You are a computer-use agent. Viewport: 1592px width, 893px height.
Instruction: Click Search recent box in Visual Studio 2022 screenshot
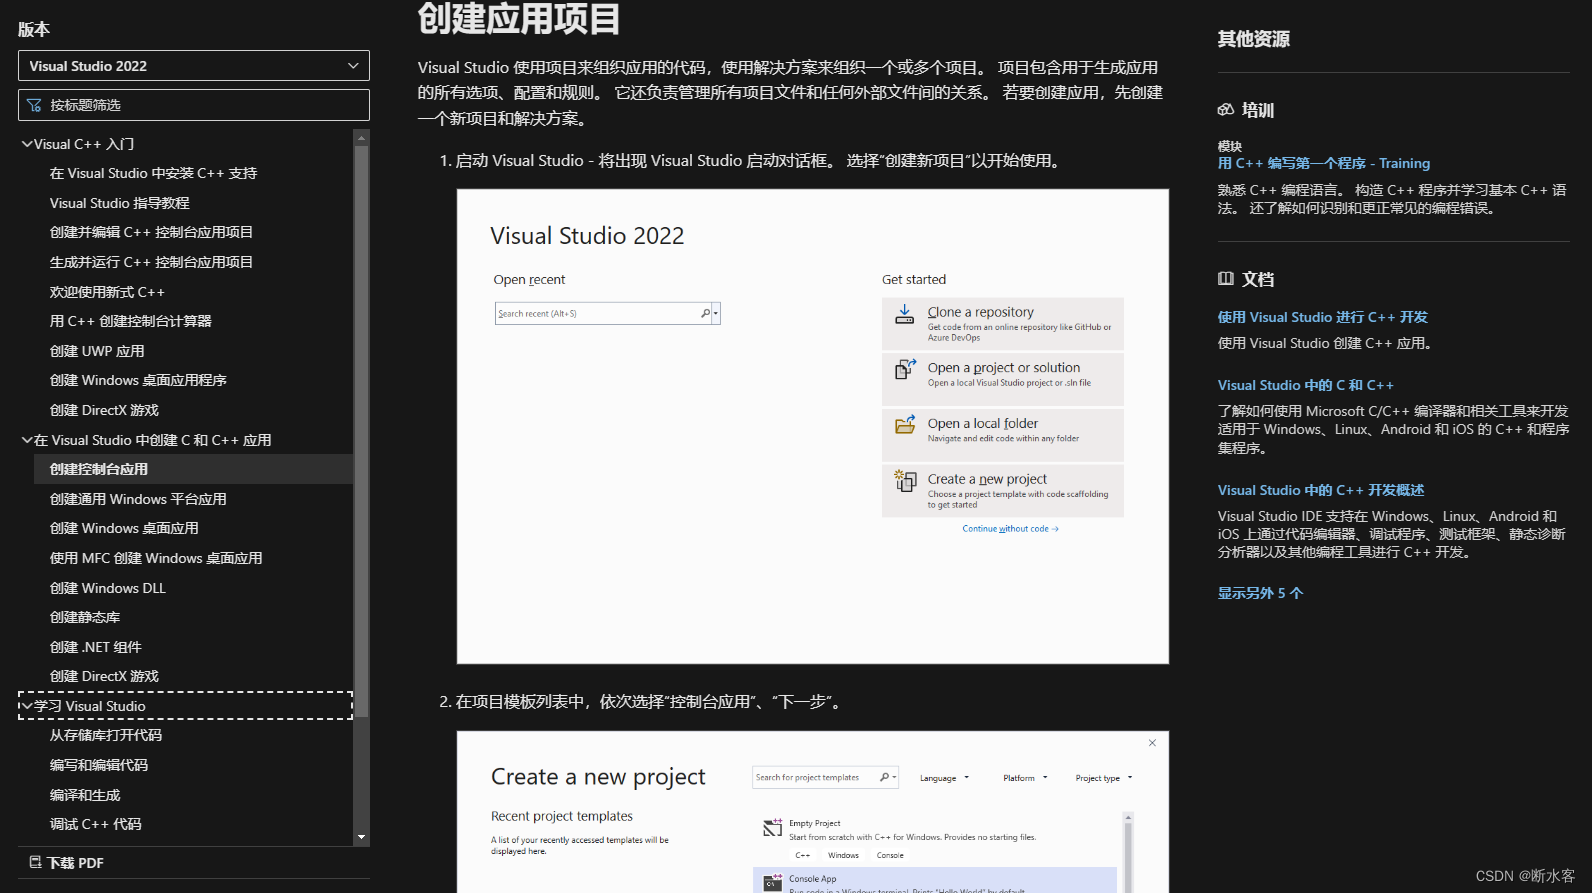(607, 314)
